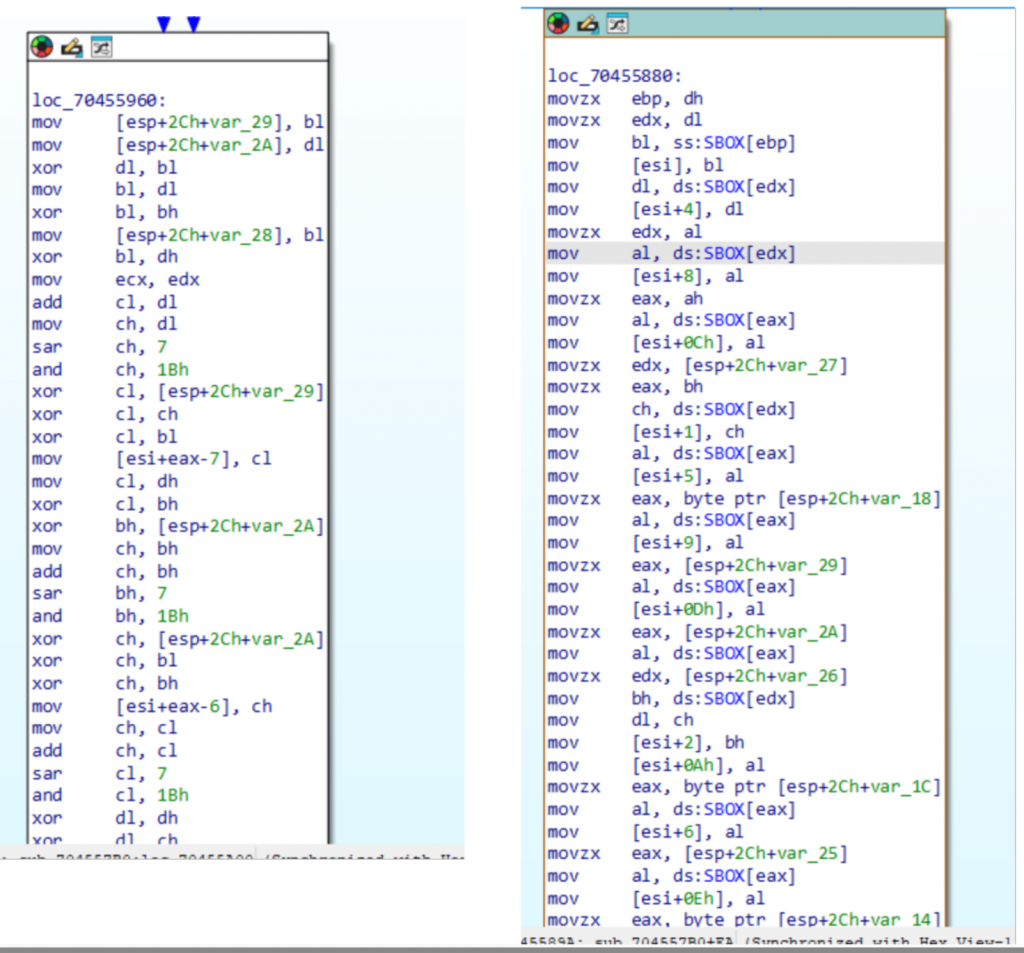Click edit comment icon on loc_70455880 node
This screenshot has width=1024, height=953.
(588, 24)
